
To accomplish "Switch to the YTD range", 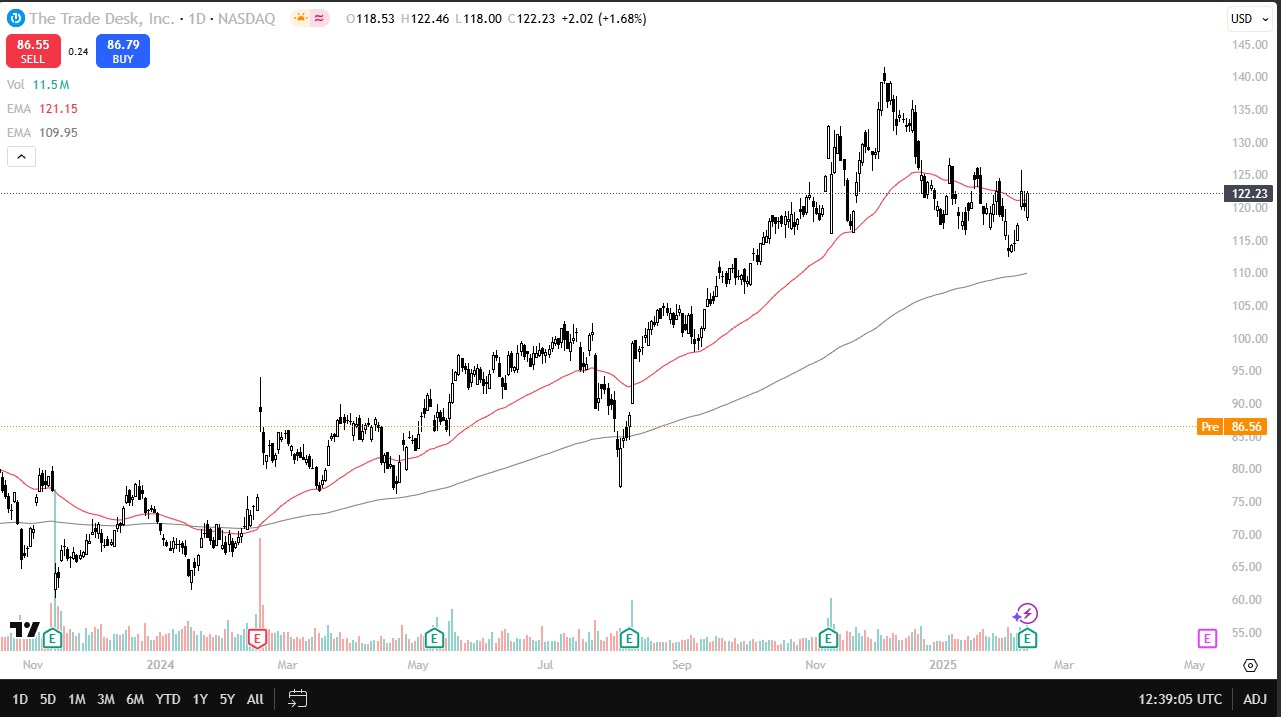I will pos(167,699).
